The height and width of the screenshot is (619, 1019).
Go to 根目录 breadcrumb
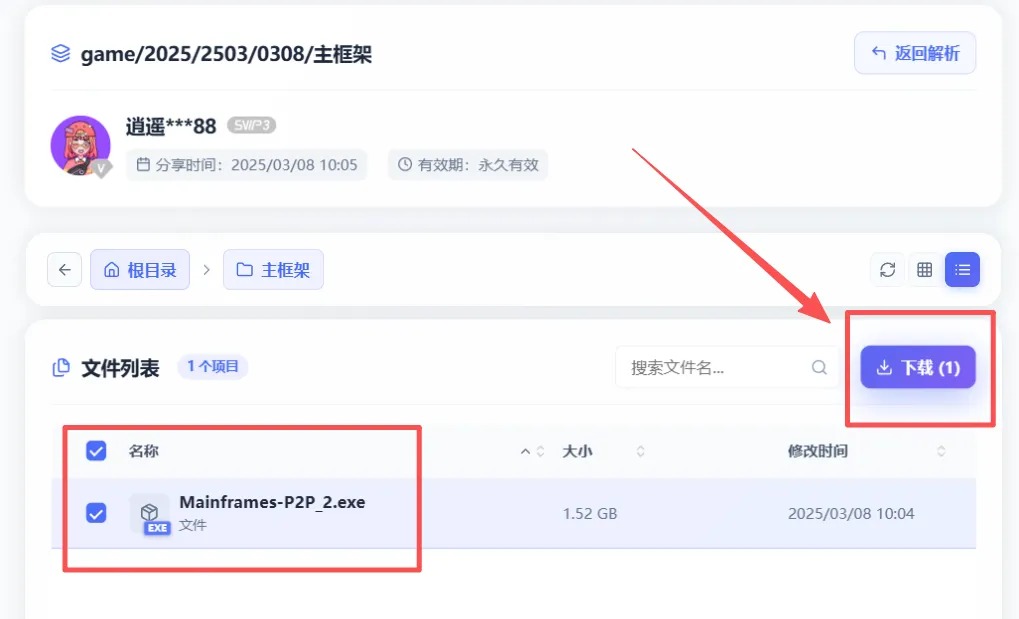pos(140,269)
